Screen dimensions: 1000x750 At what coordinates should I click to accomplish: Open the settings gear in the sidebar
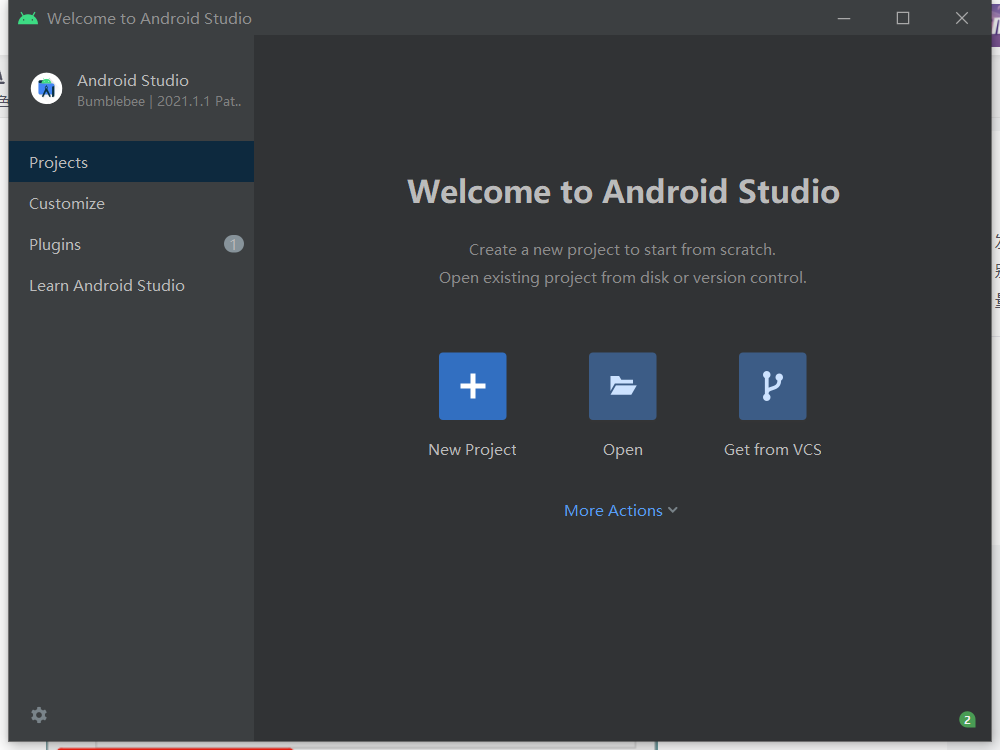pyautogui.click(x=39, y=715)
